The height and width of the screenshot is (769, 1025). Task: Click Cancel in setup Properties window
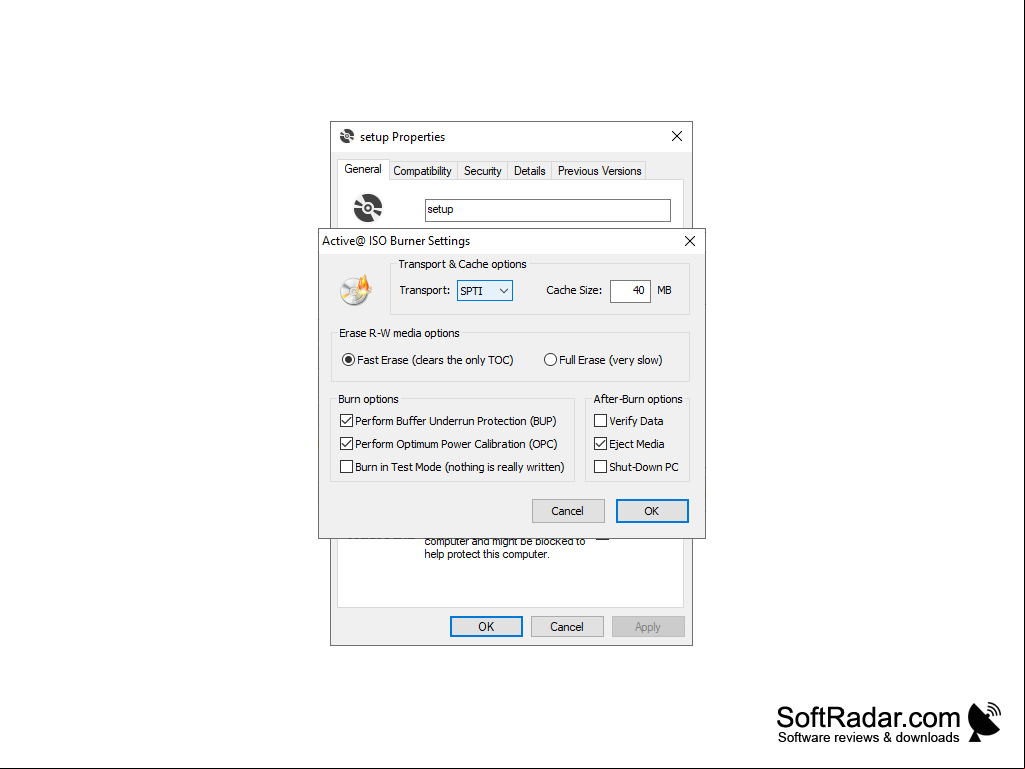[x=567, y=626]
